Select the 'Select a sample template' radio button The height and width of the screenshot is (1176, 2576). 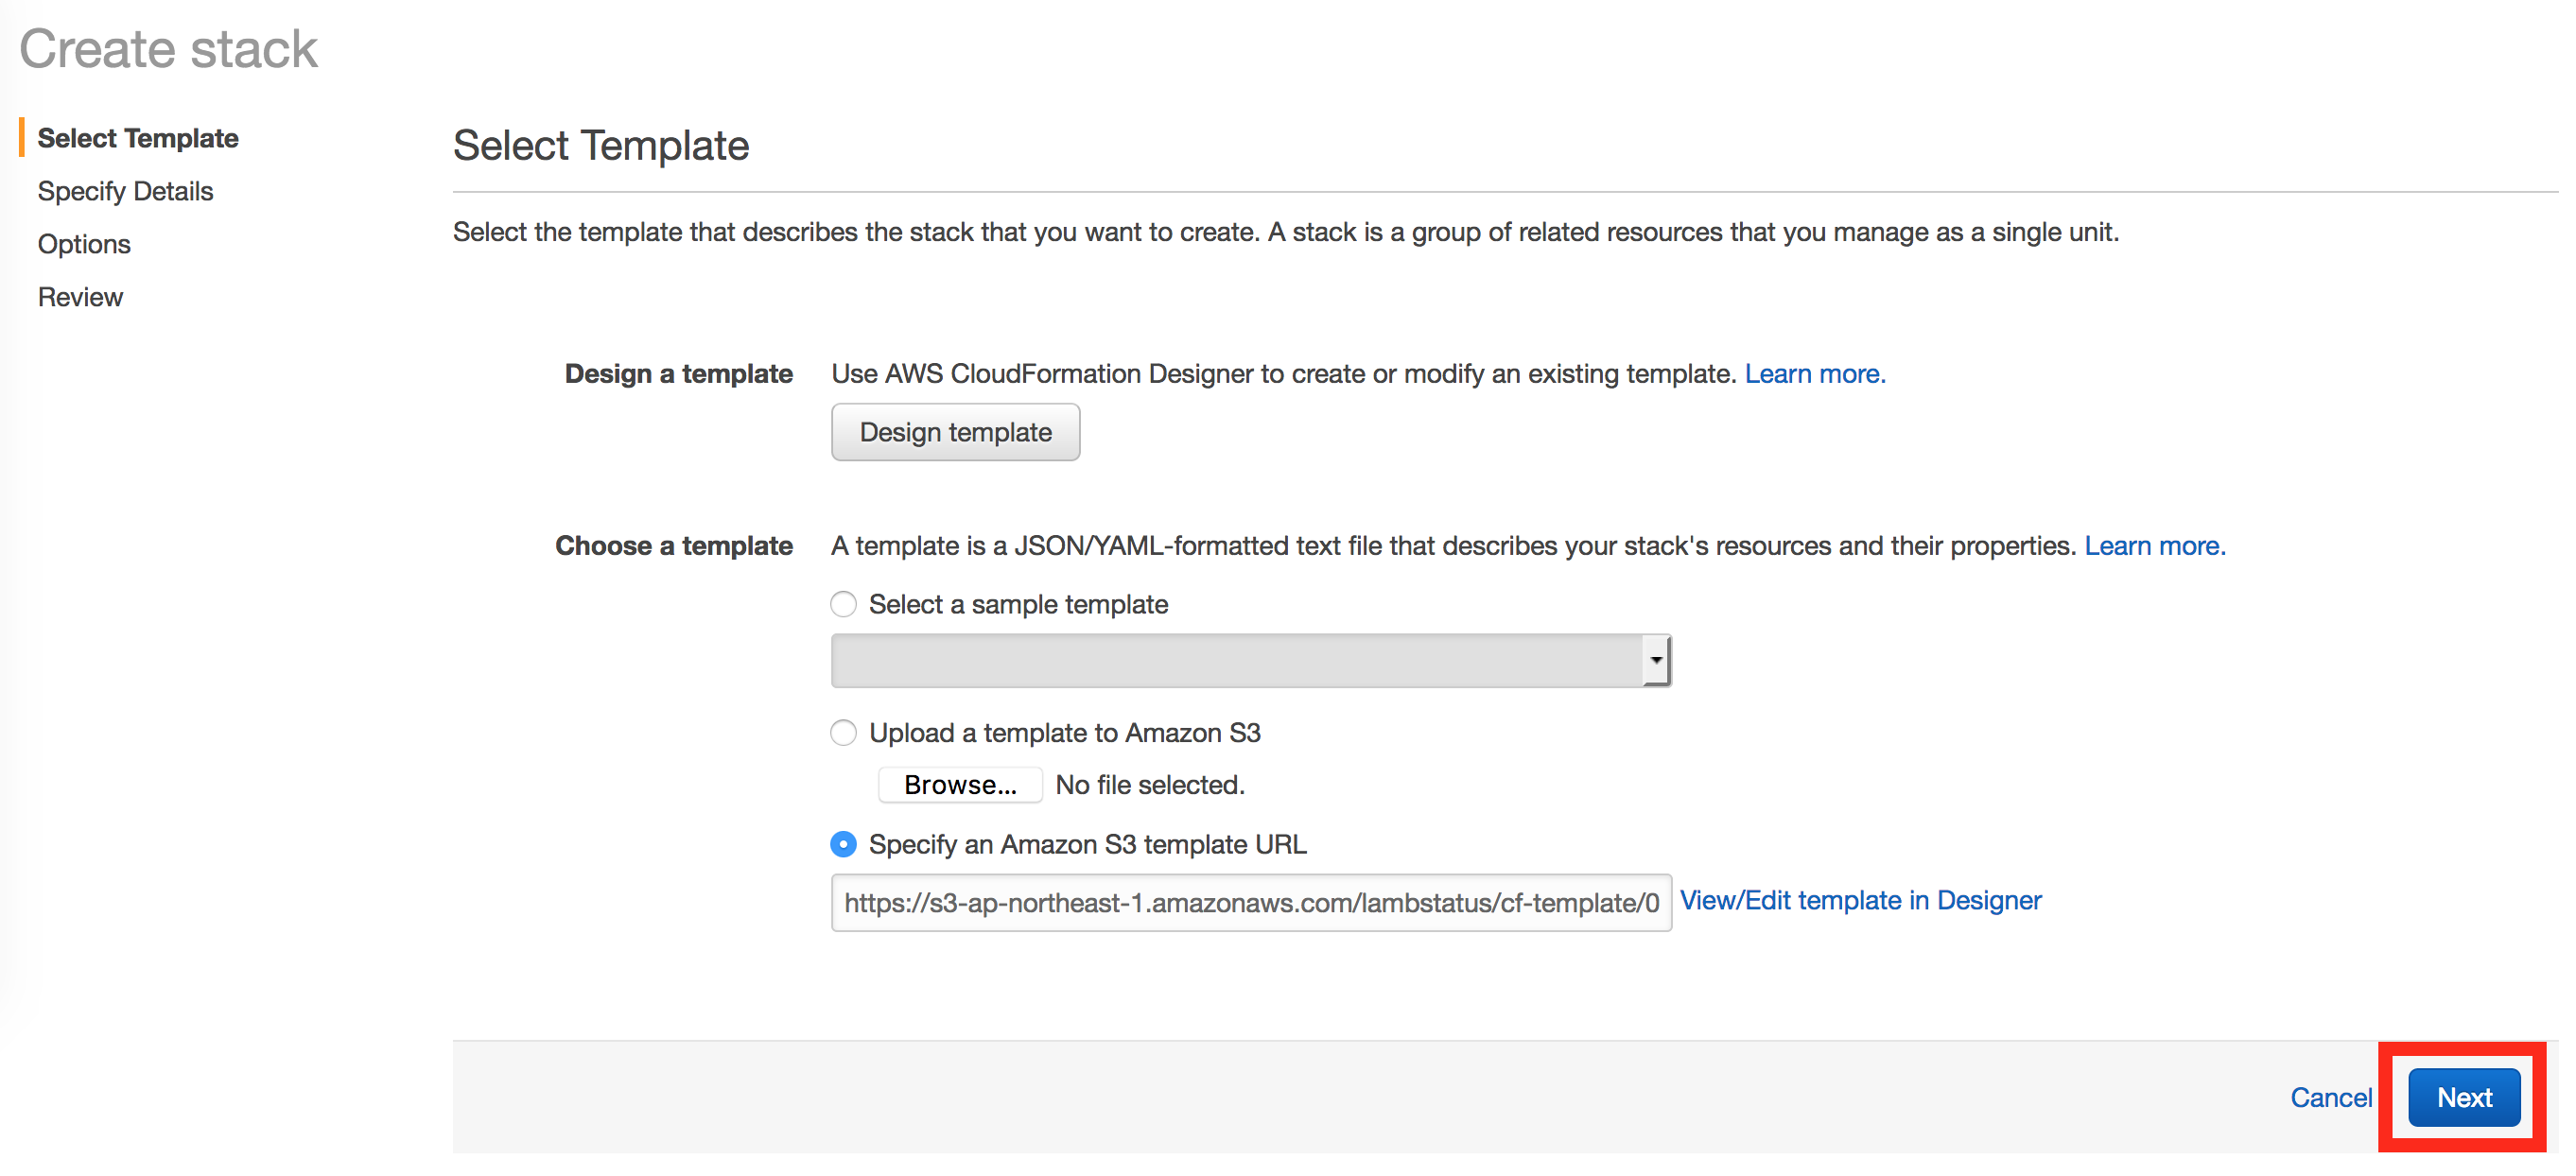click(843, 604)
